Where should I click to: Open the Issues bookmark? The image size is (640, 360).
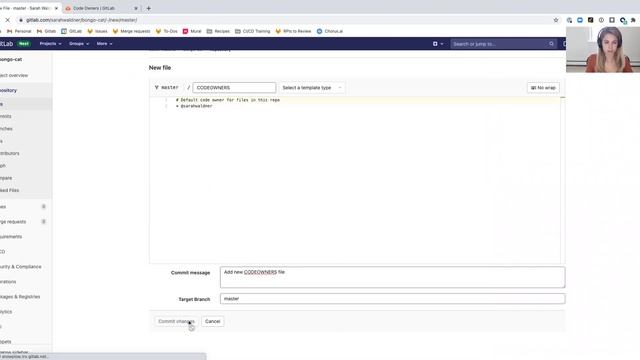click(x=97, y=31)
